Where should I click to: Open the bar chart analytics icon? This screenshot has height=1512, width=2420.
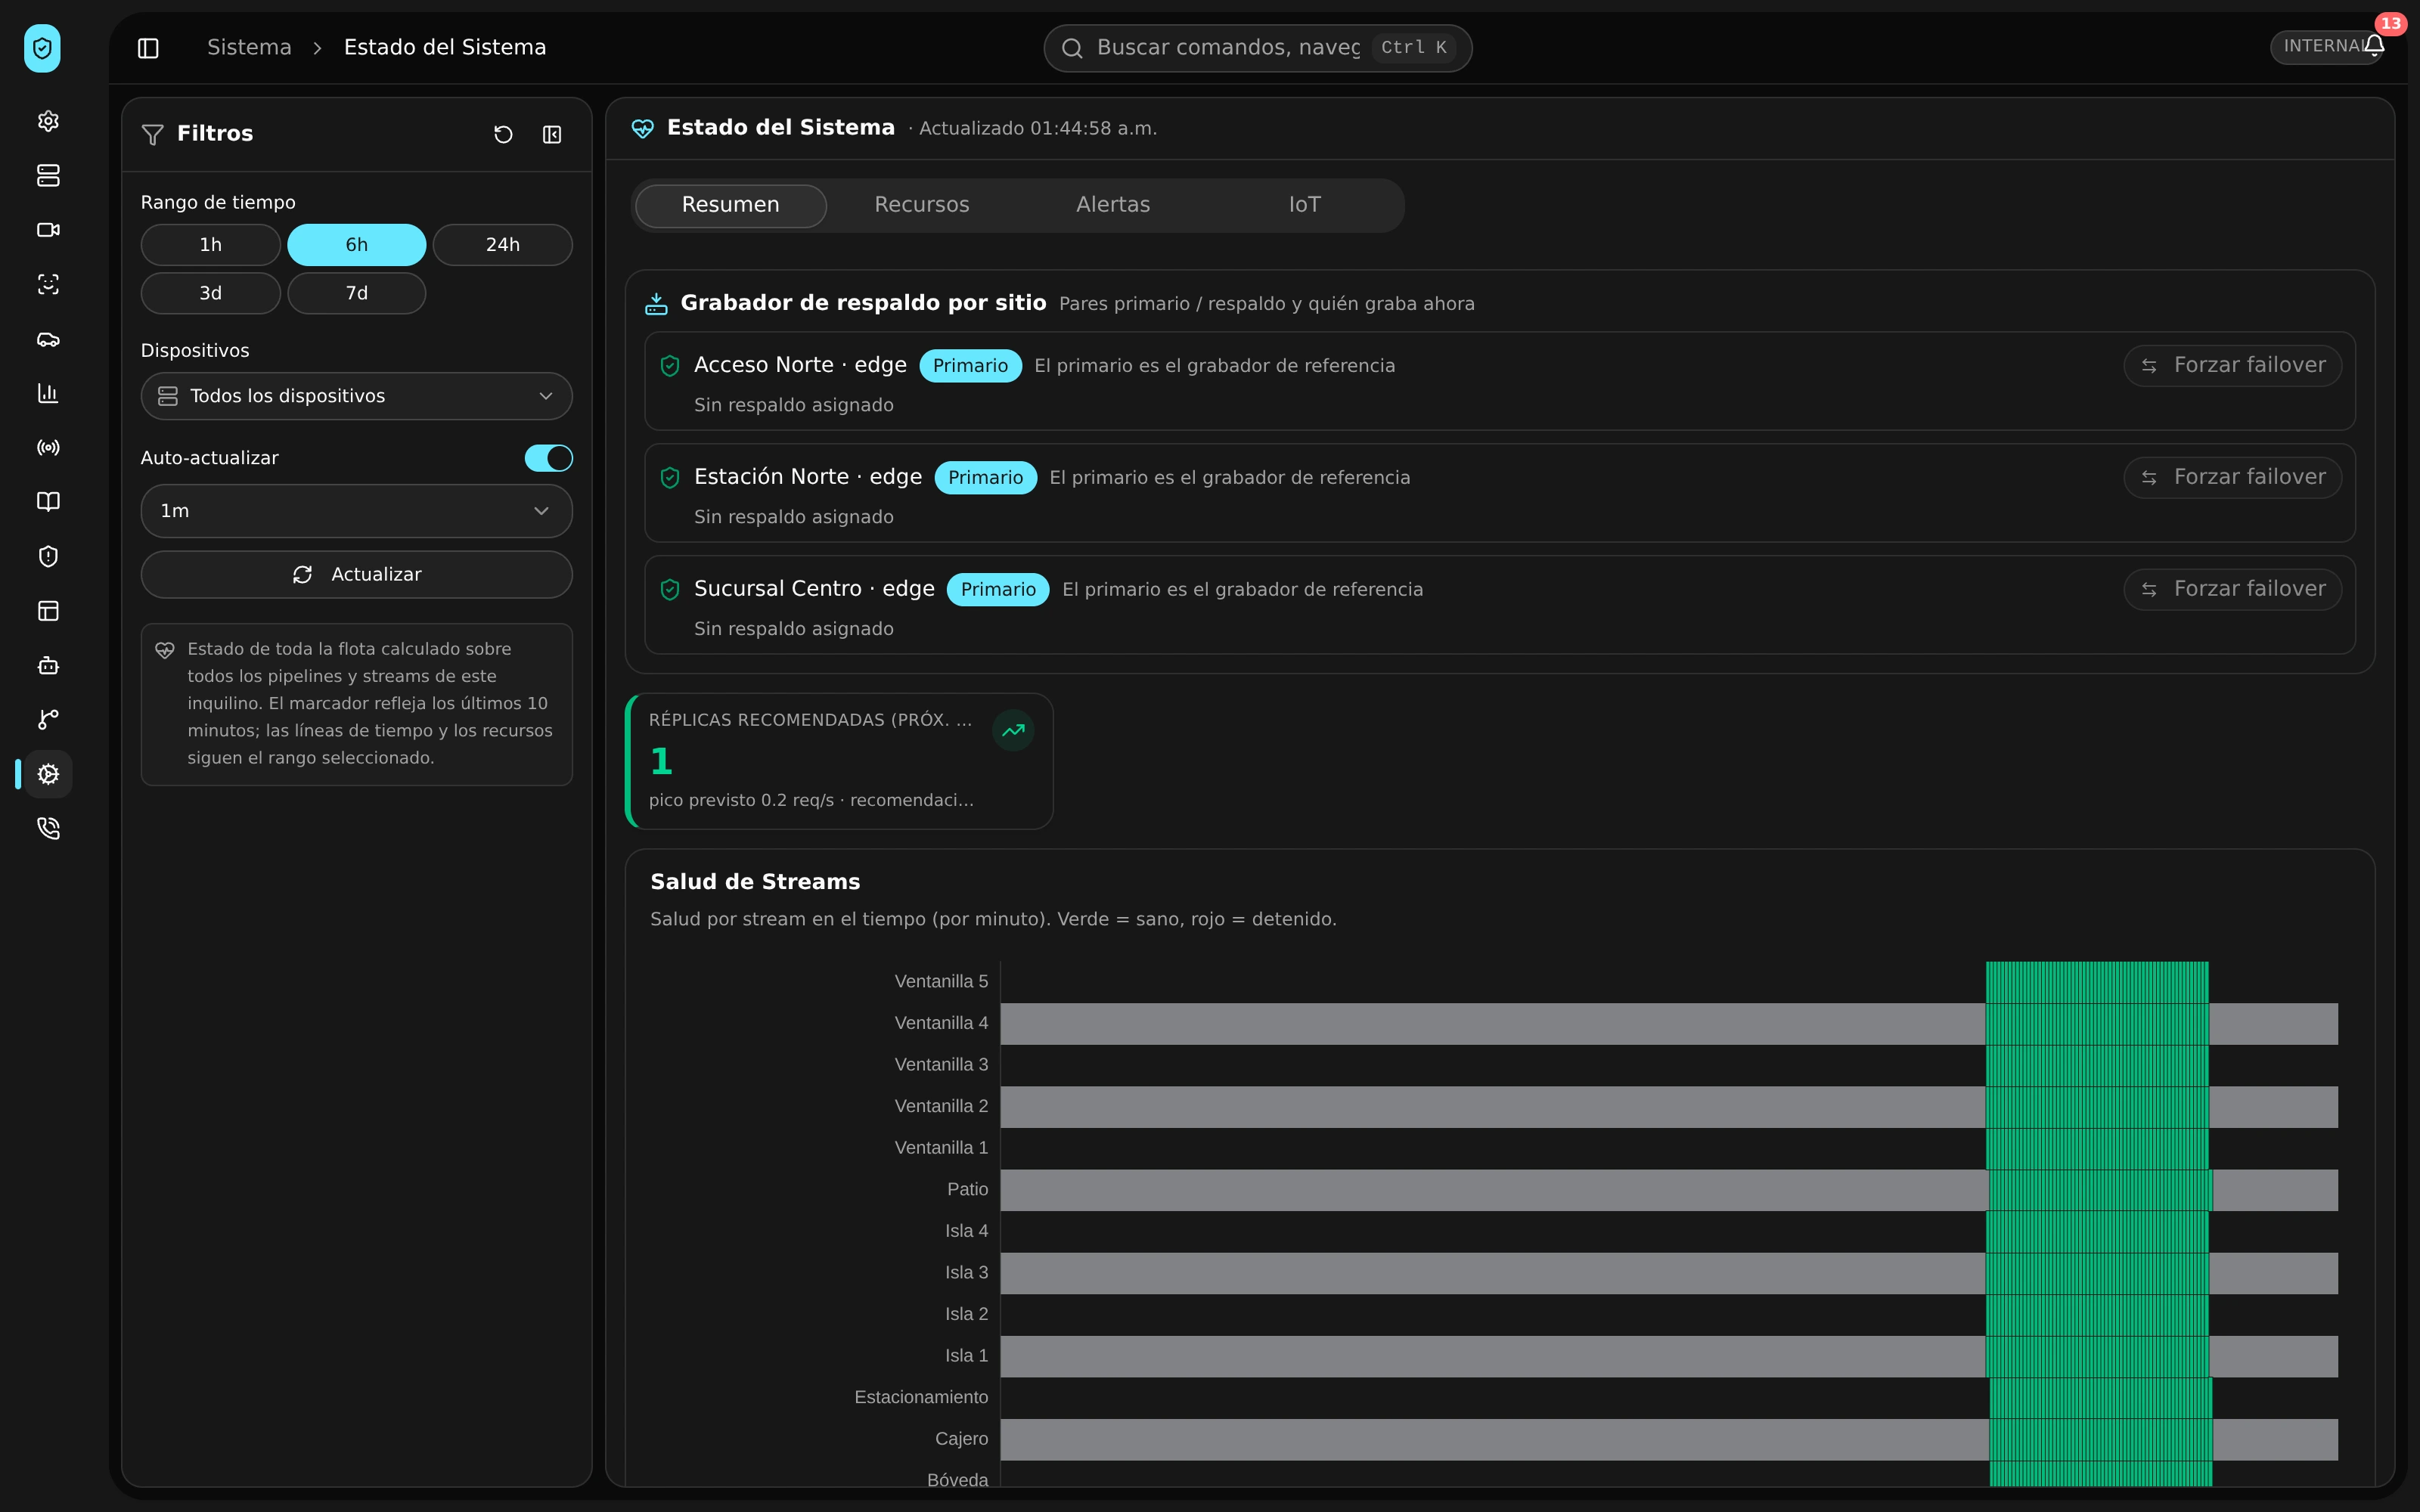(x=48, y=393)
